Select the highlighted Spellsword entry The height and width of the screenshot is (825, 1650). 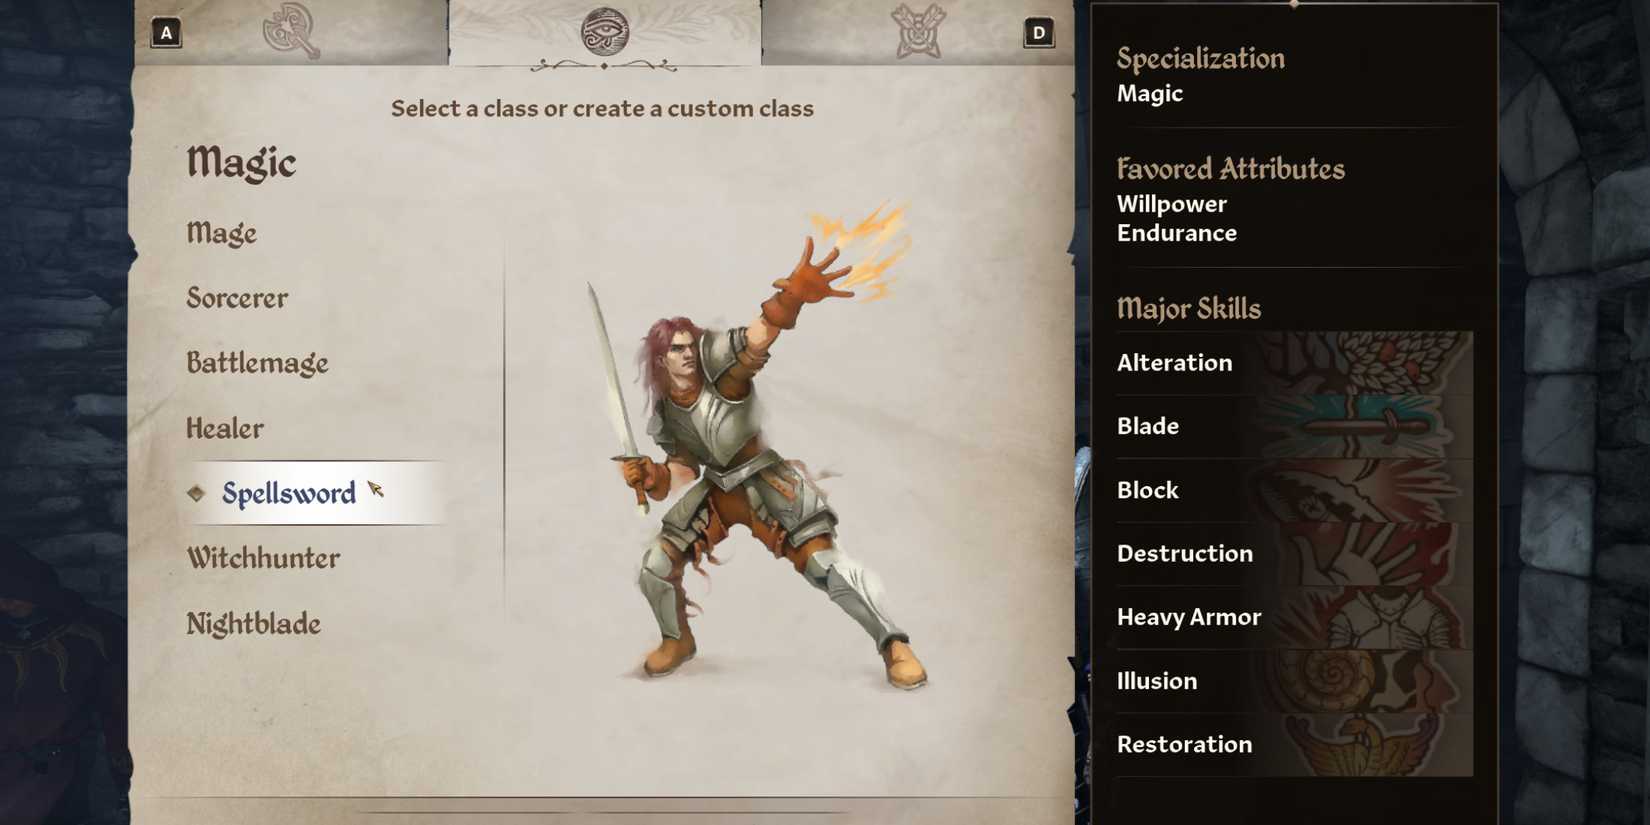[x=316, y=493]
